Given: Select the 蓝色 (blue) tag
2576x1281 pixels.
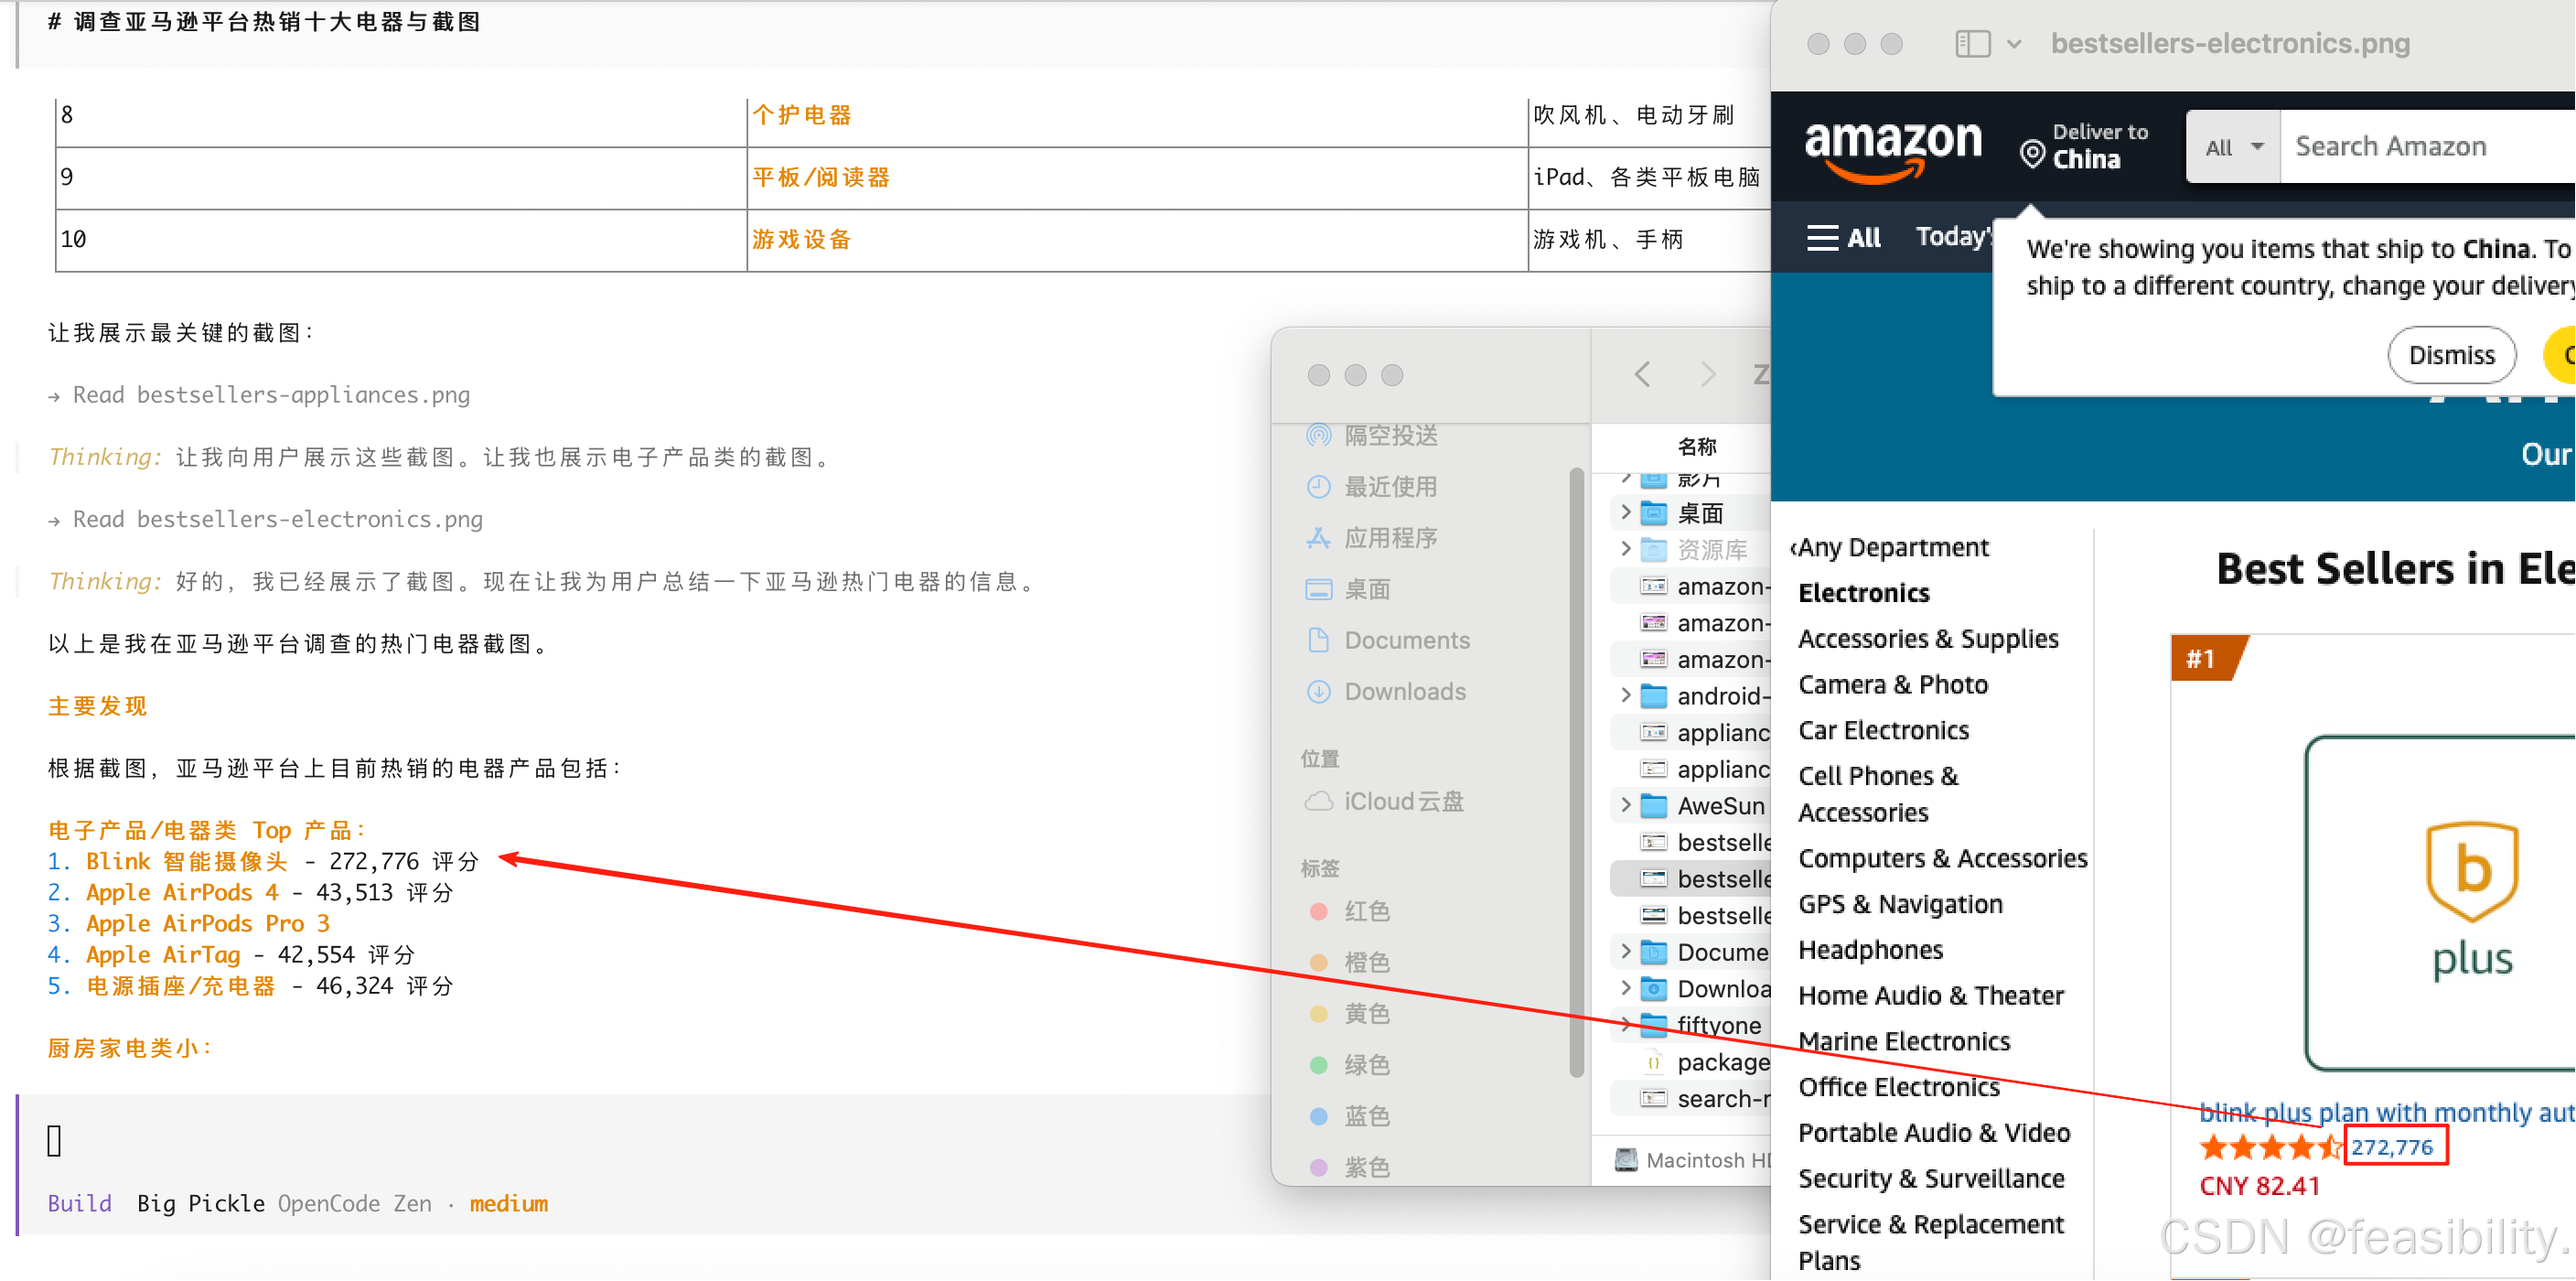Looking at the screenshot, I should (1366, 1116).
